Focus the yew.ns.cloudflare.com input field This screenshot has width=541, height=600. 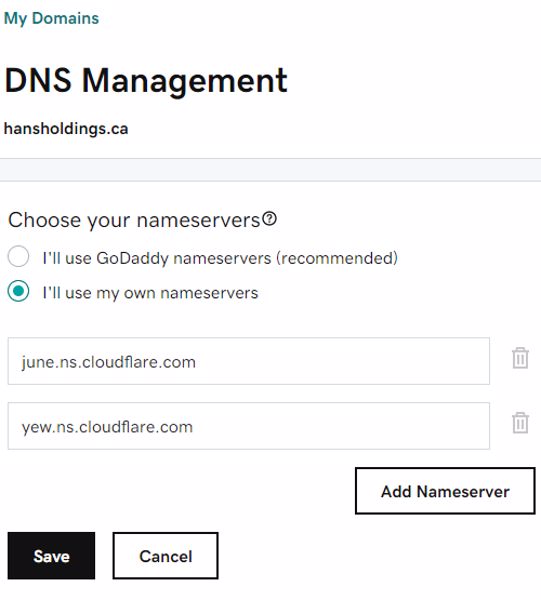point(249,426)
